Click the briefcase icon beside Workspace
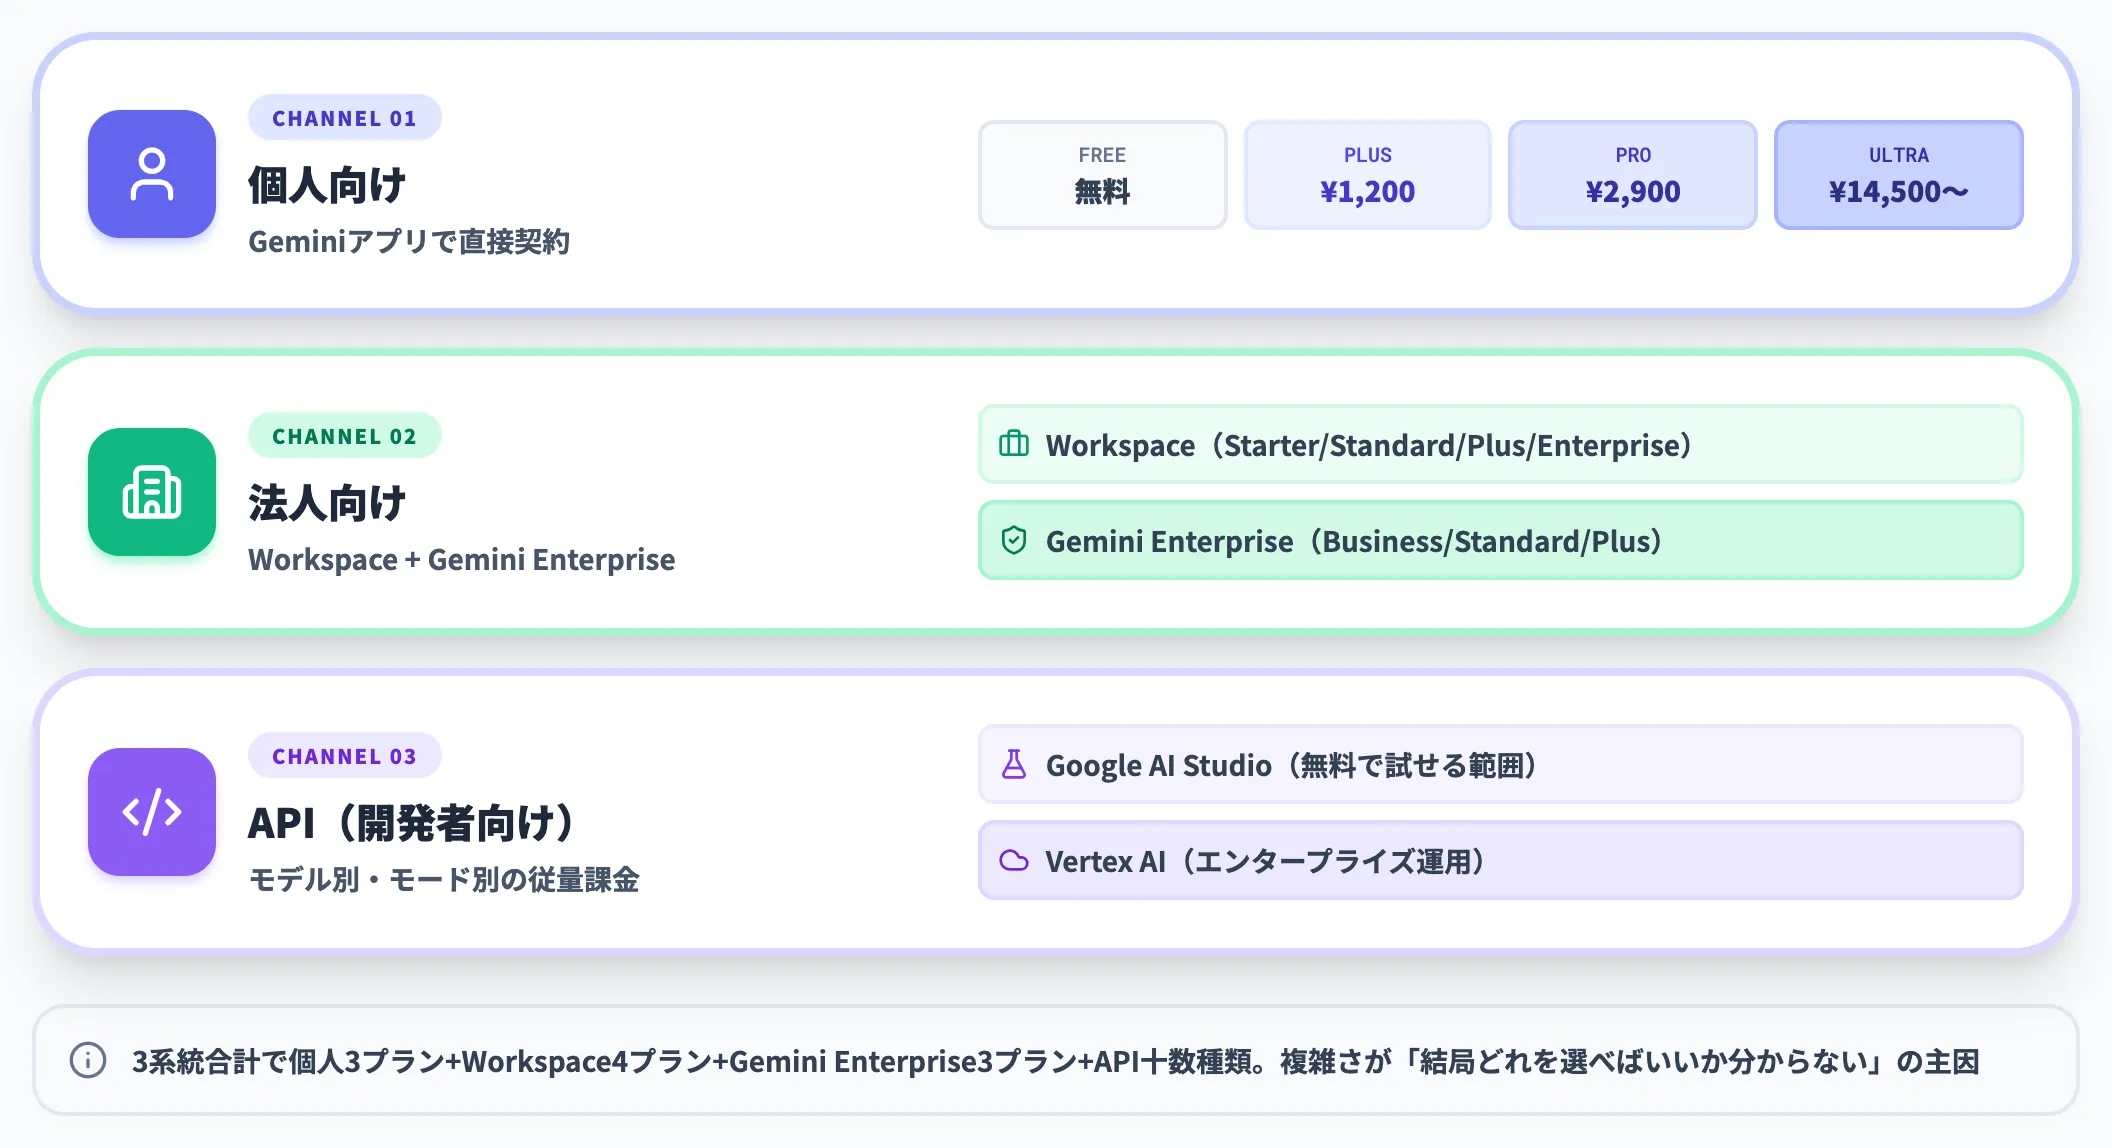The image size is (2112, 1148). [x=1014, y=444]
